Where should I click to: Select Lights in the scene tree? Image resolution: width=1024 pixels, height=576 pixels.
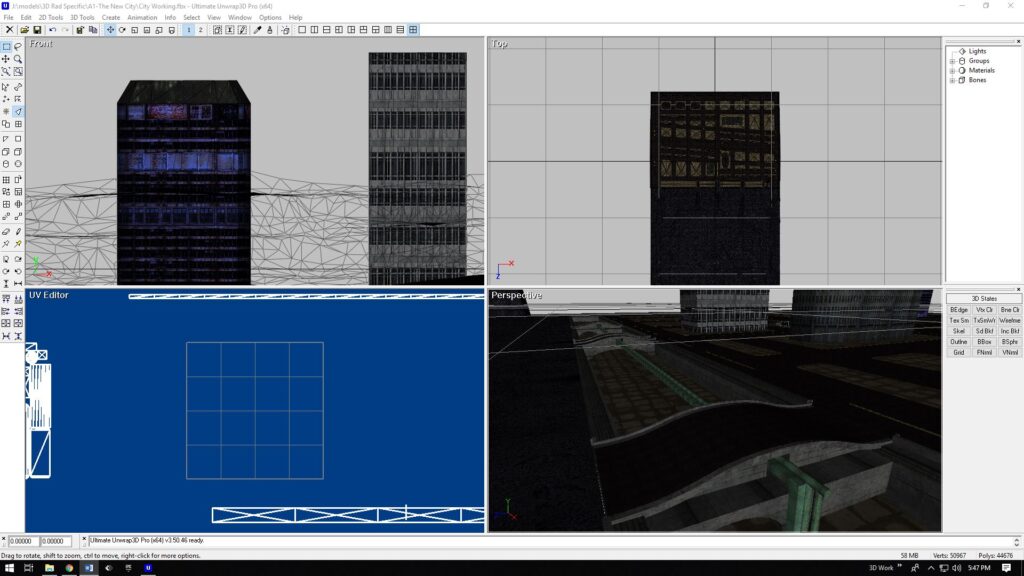tap(976, 51)
